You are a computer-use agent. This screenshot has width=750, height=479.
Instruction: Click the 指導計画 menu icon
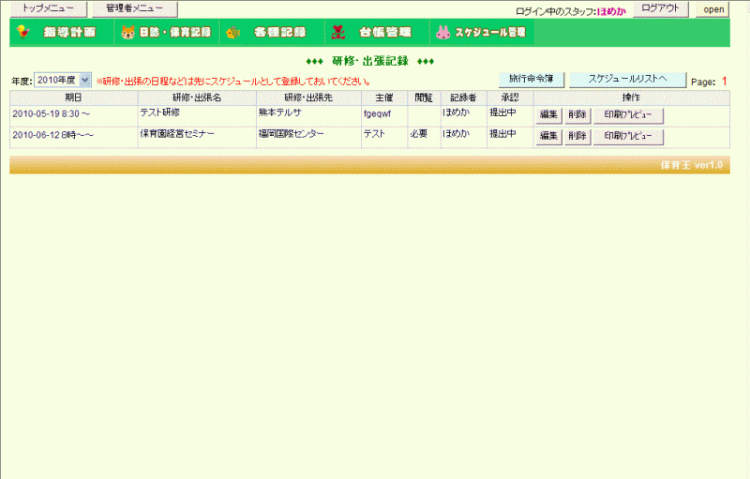pos(22,32)
